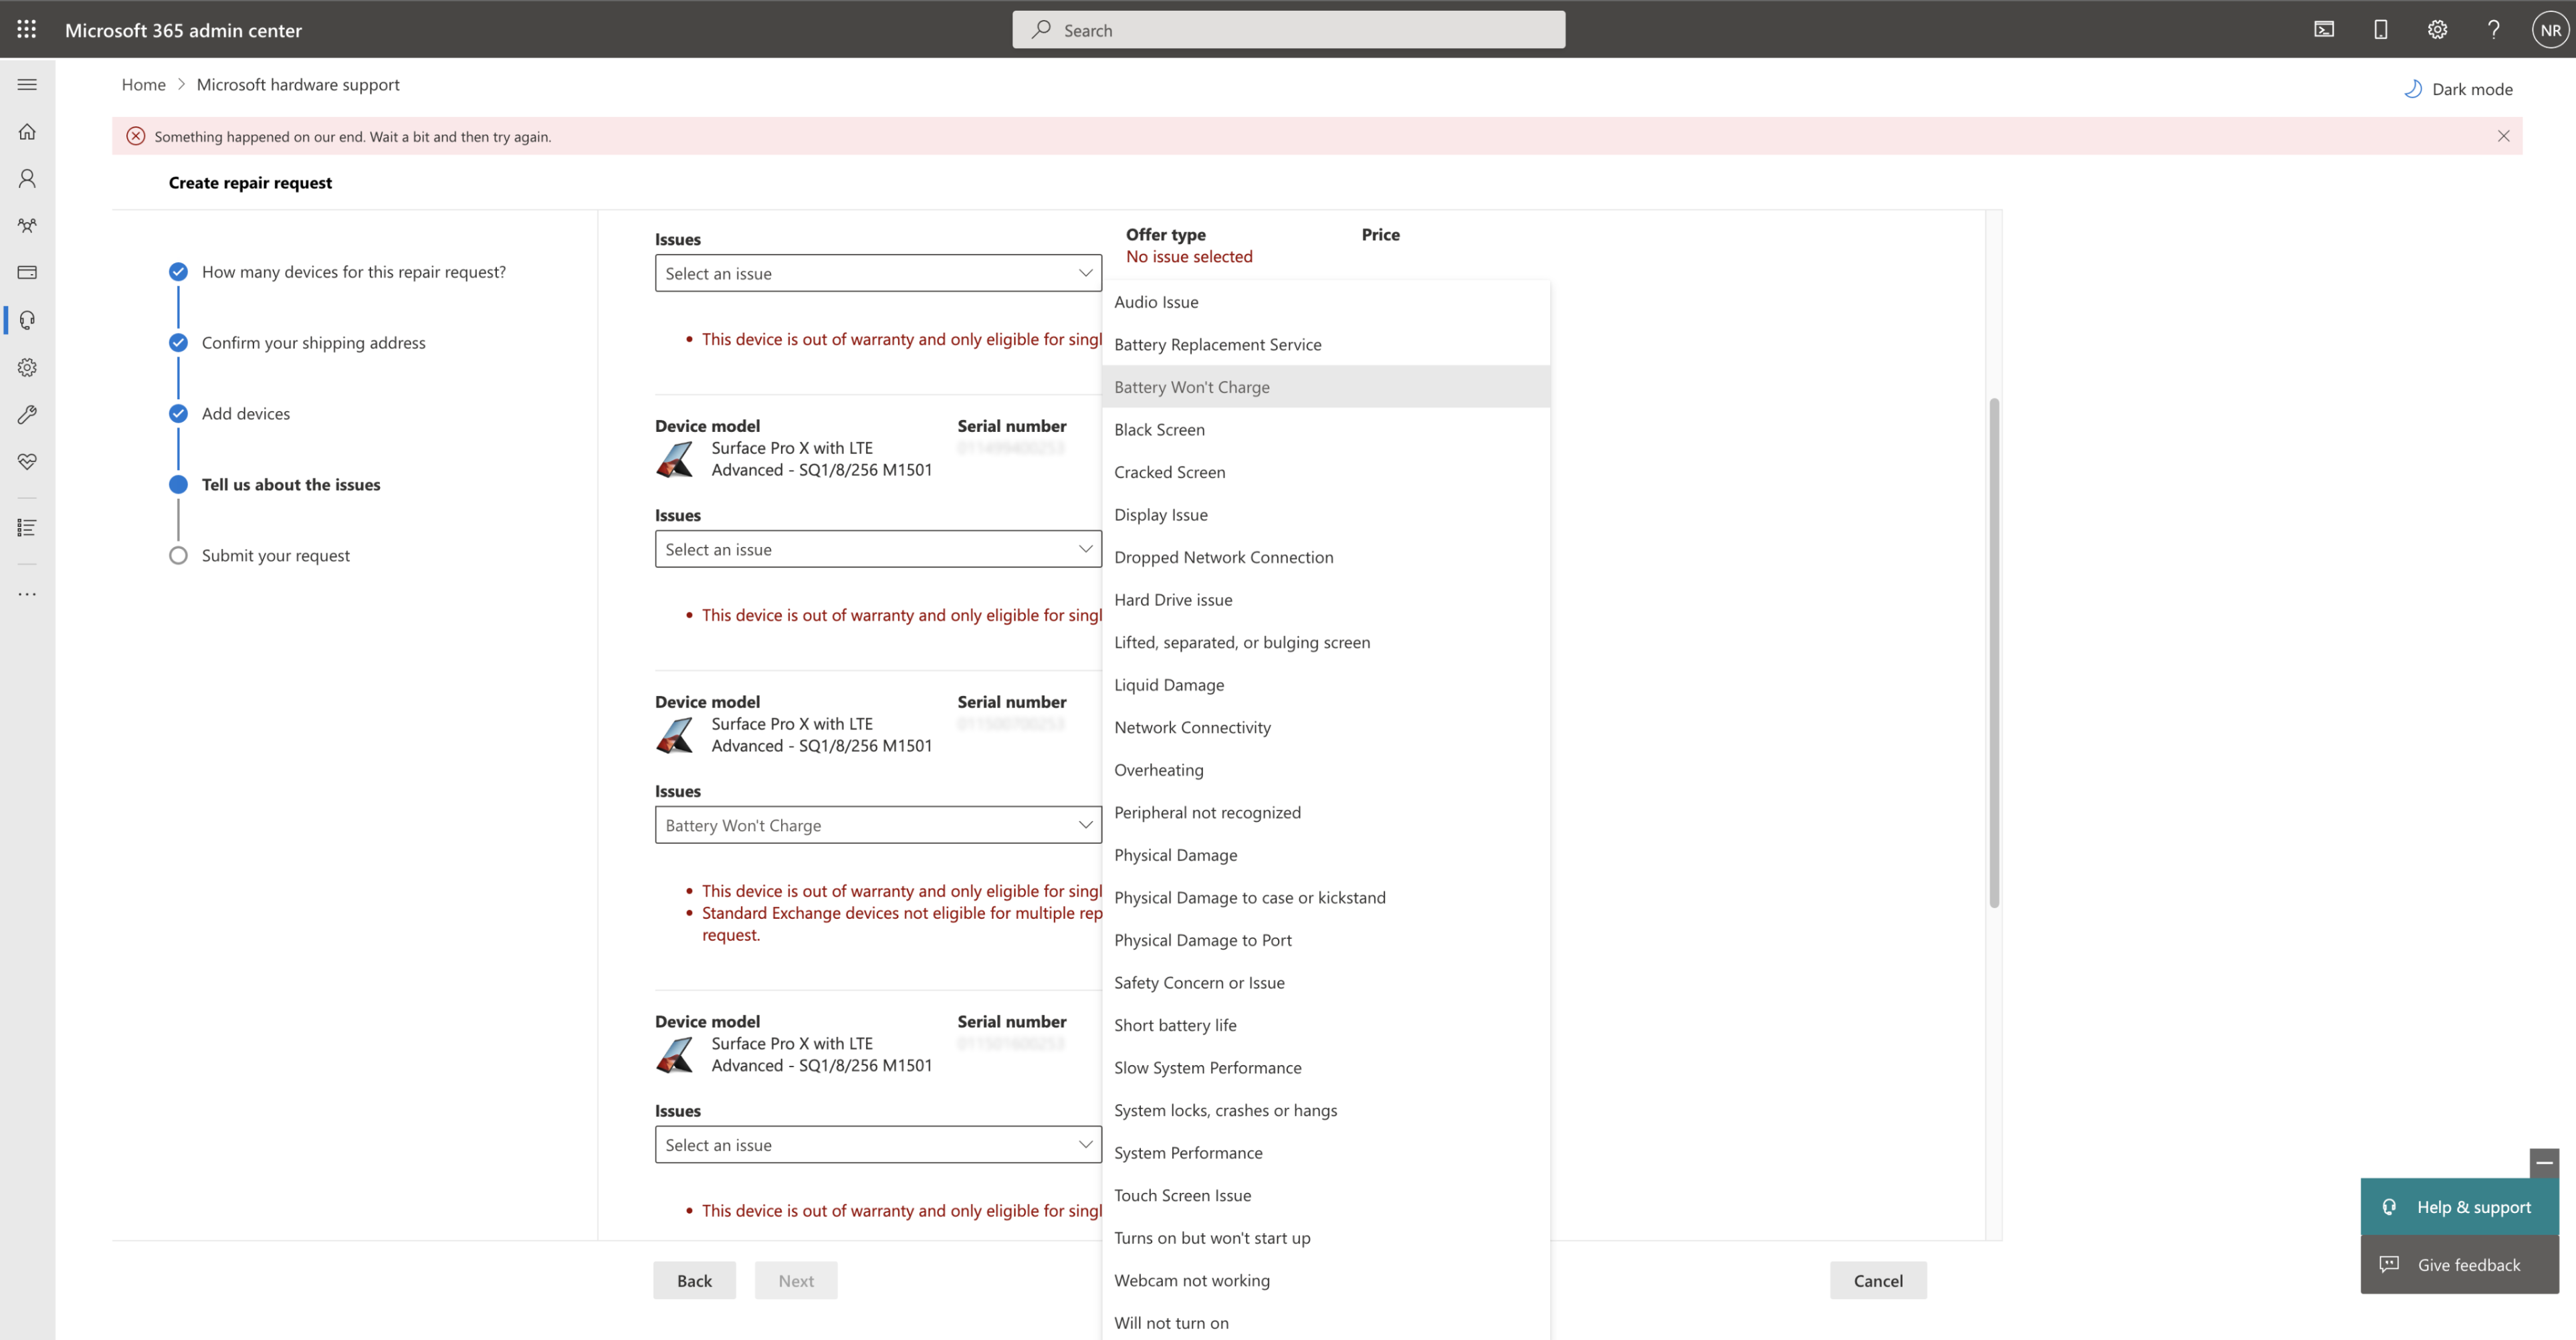Go to 'Confirm your shipping address' step
This screenshot has height=1340, width=2576.
(x=298, y=343)
